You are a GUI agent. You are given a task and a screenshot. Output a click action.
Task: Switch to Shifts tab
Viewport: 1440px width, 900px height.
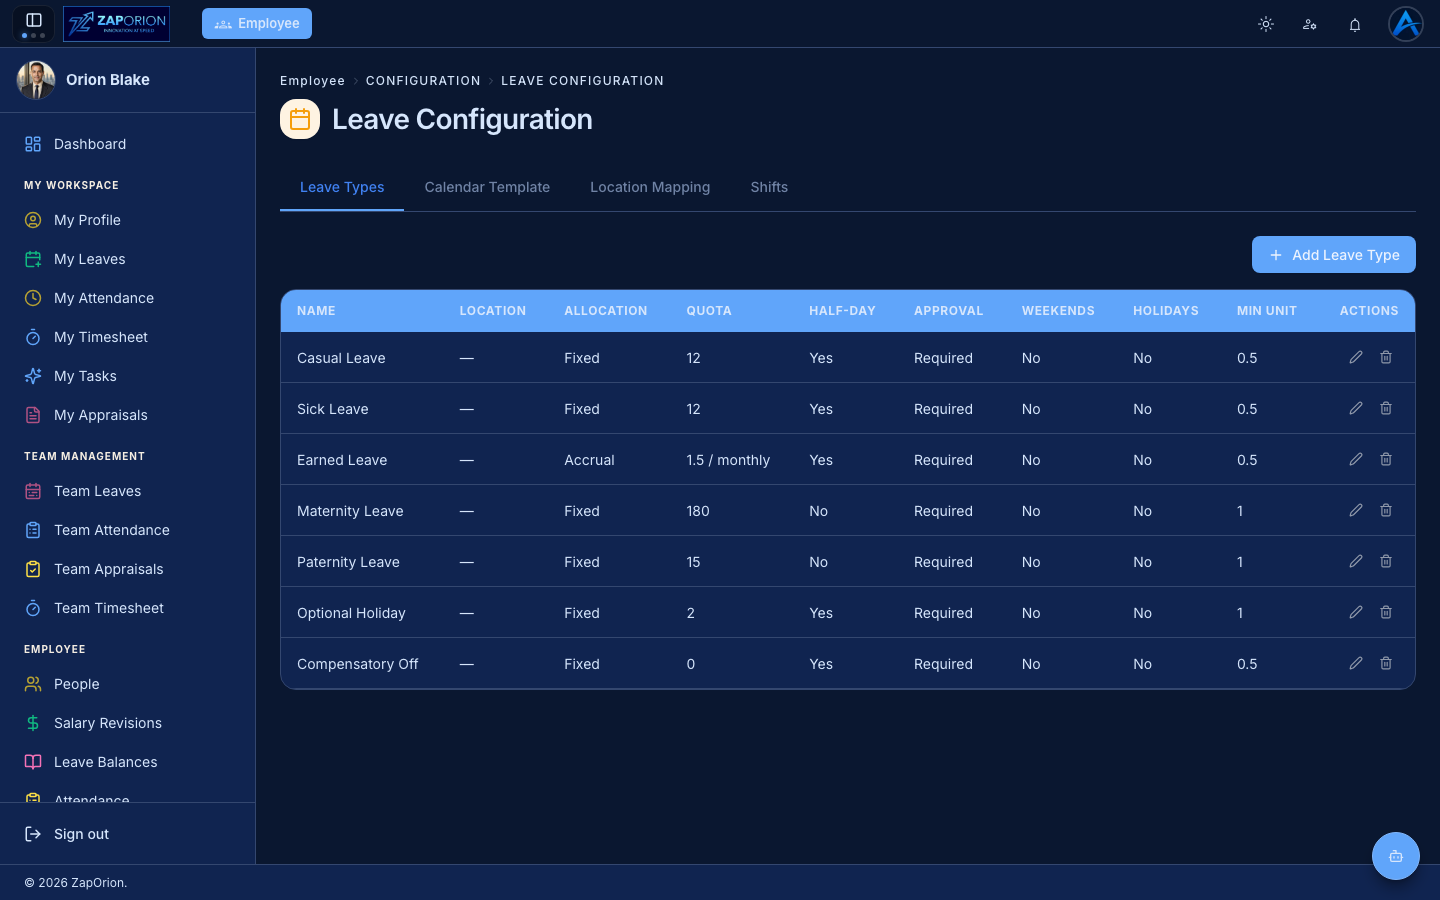point(769,187)
